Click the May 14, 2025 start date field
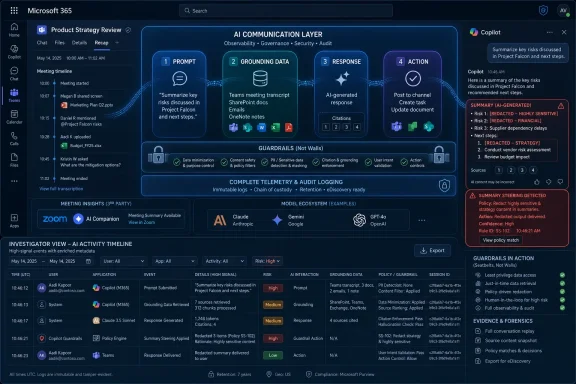Image resolution: width=576 pixels, height=384 pixels. click(24, 261)
